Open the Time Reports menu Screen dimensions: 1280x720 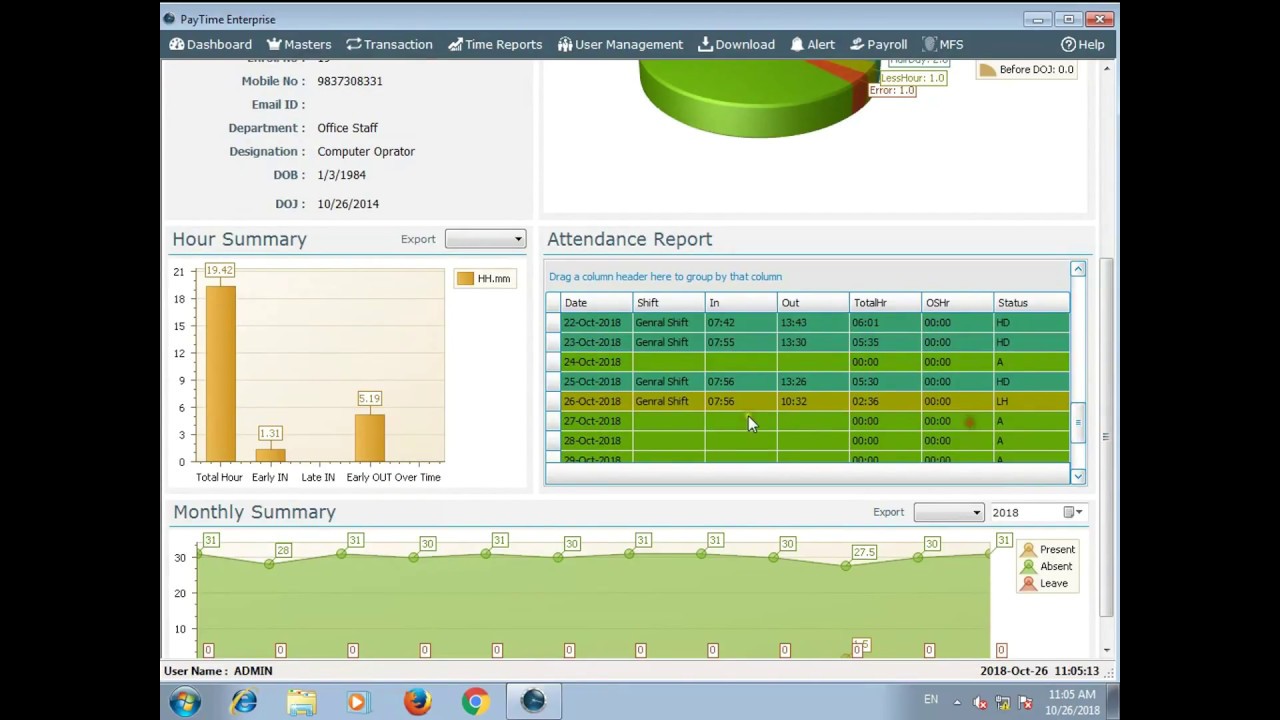[x=494, y=44]
